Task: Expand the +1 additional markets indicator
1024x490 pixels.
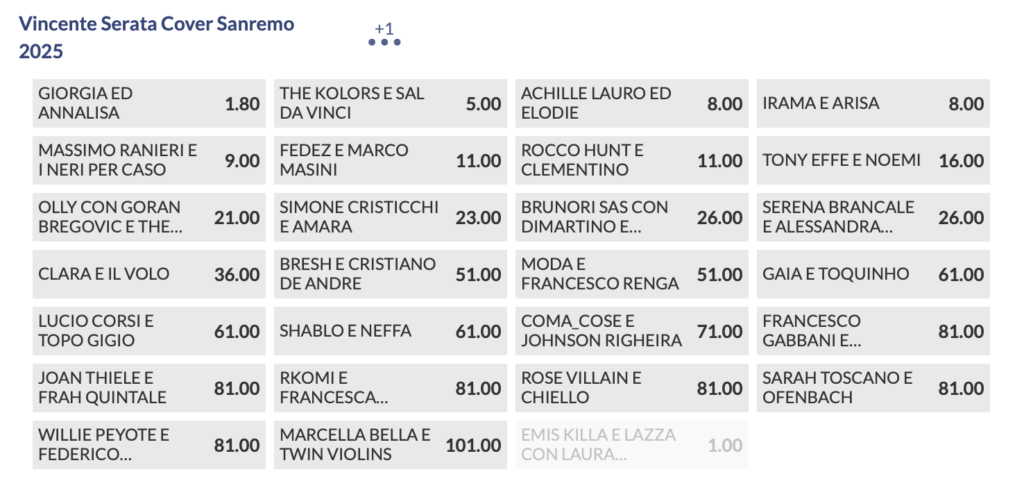Action: (x=384, y=28)
